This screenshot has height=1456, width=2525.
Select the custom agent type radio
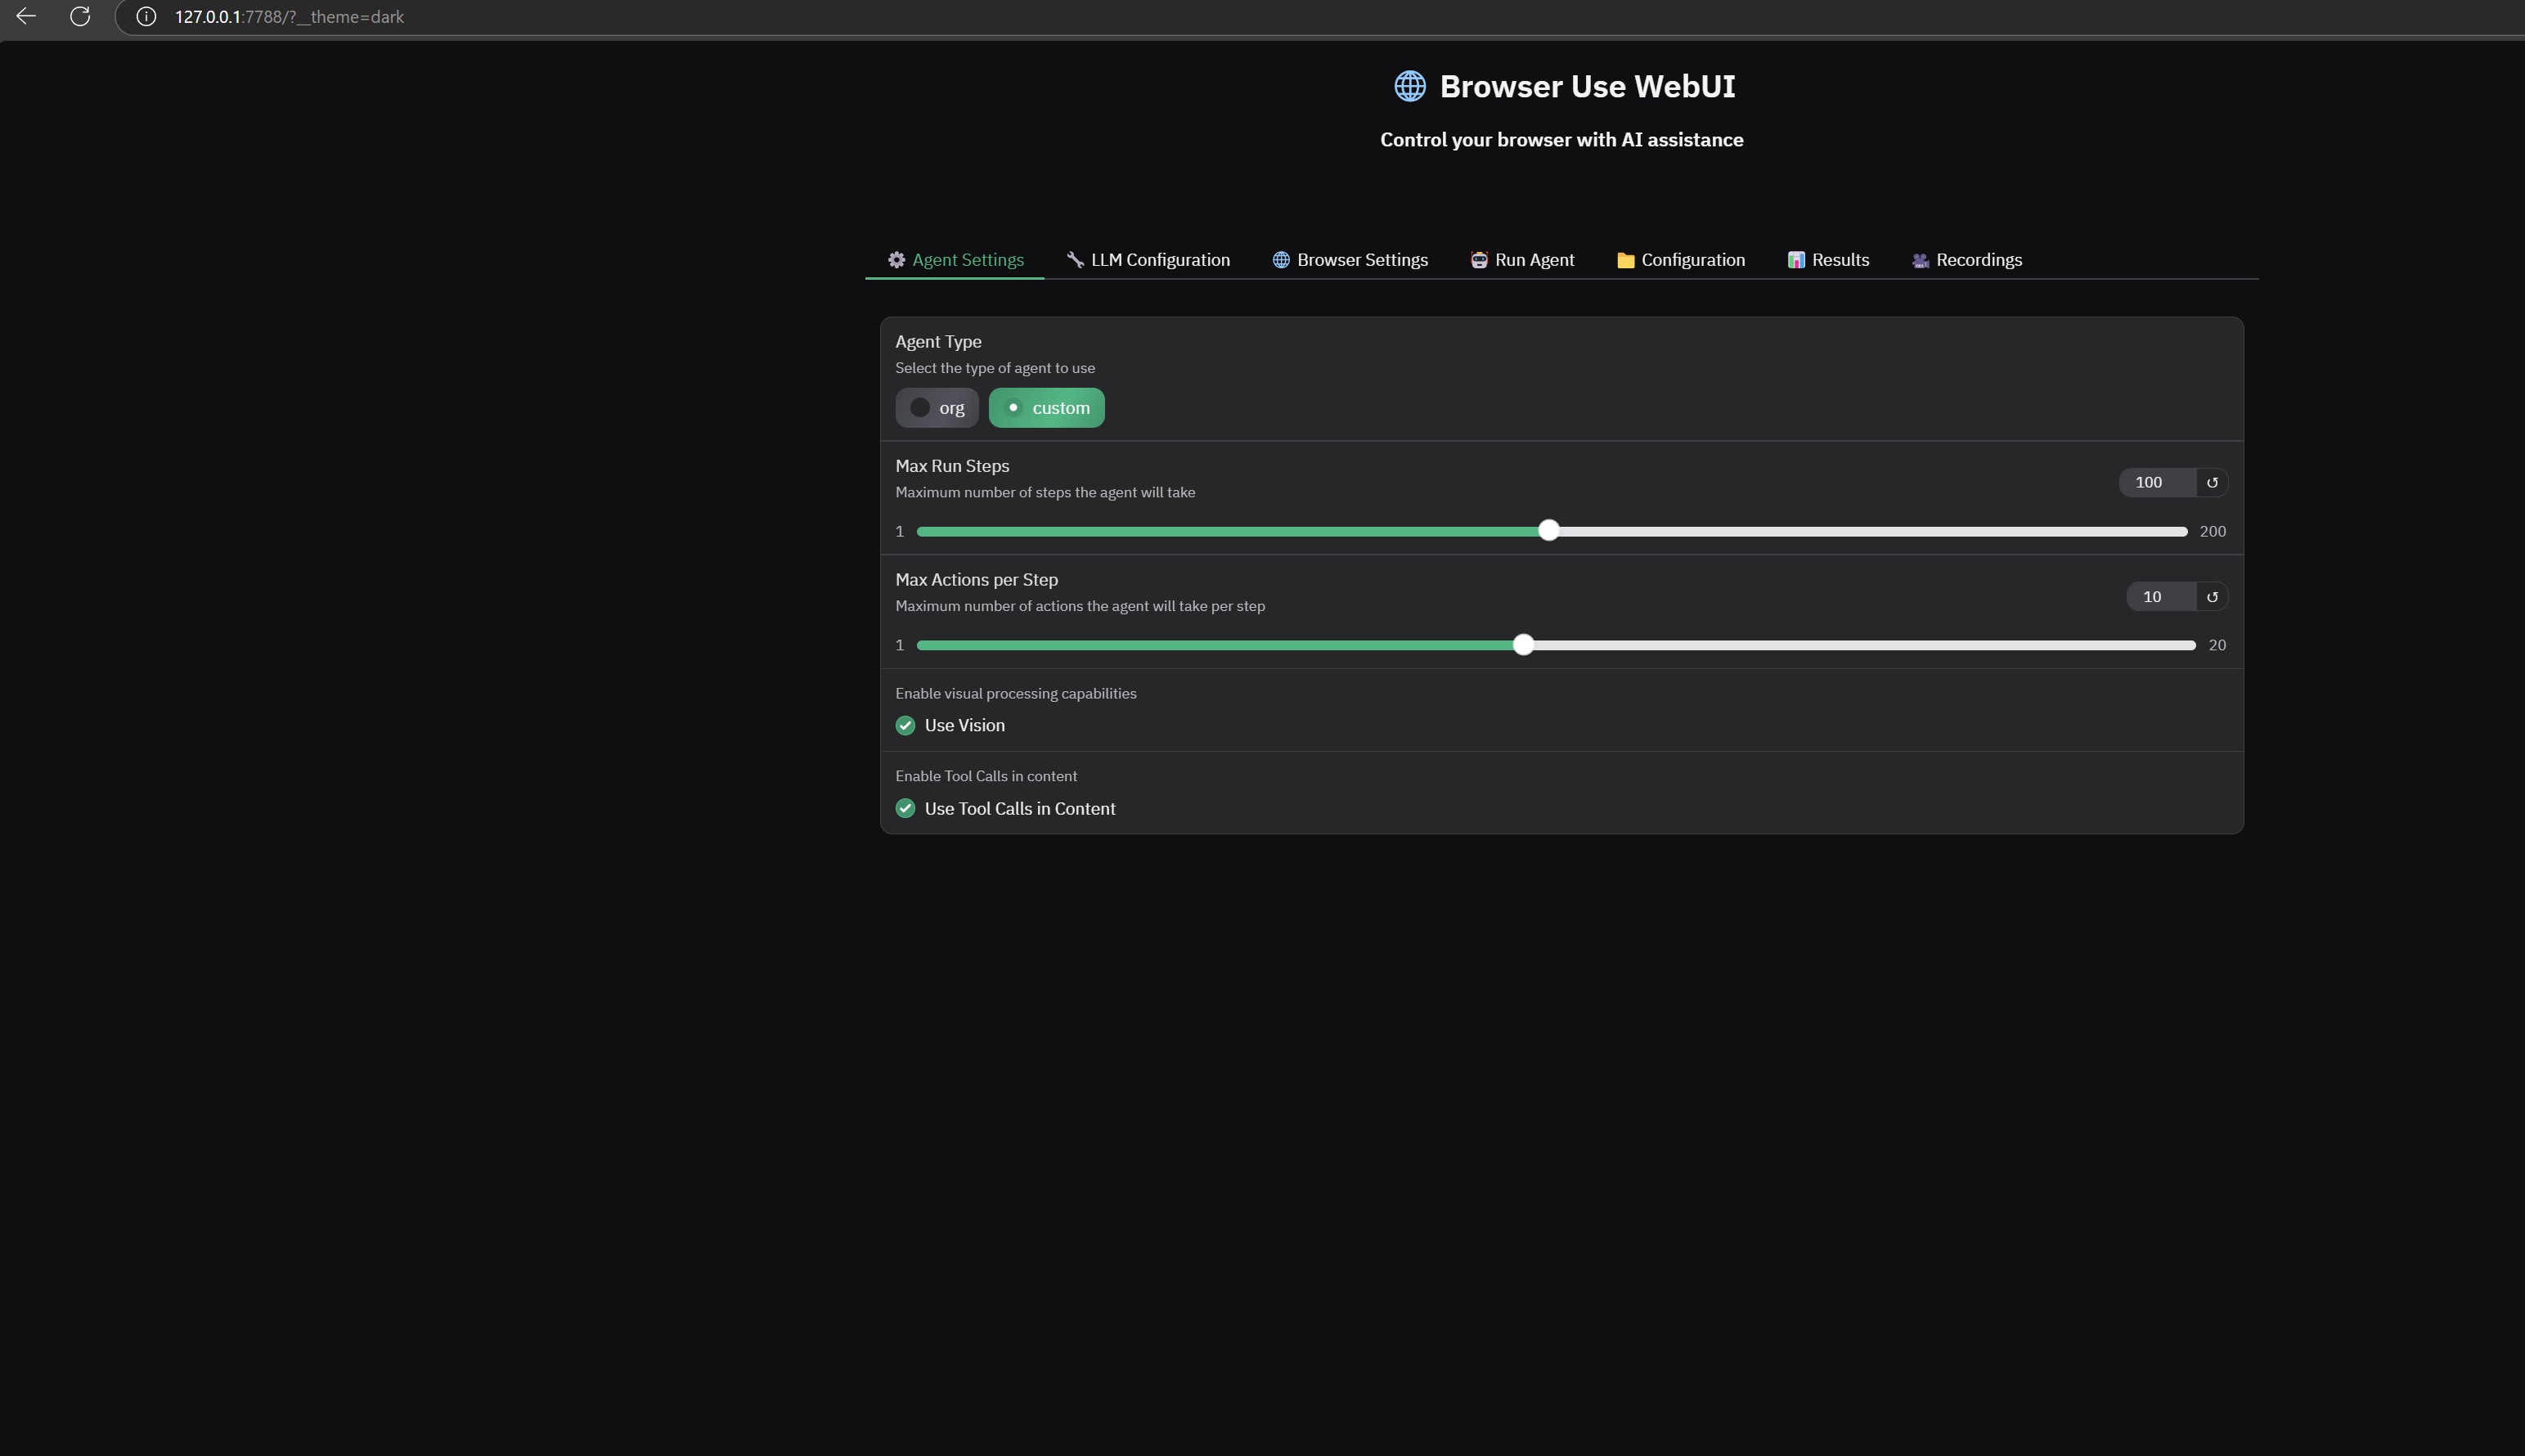click(x=1013, y=407)
